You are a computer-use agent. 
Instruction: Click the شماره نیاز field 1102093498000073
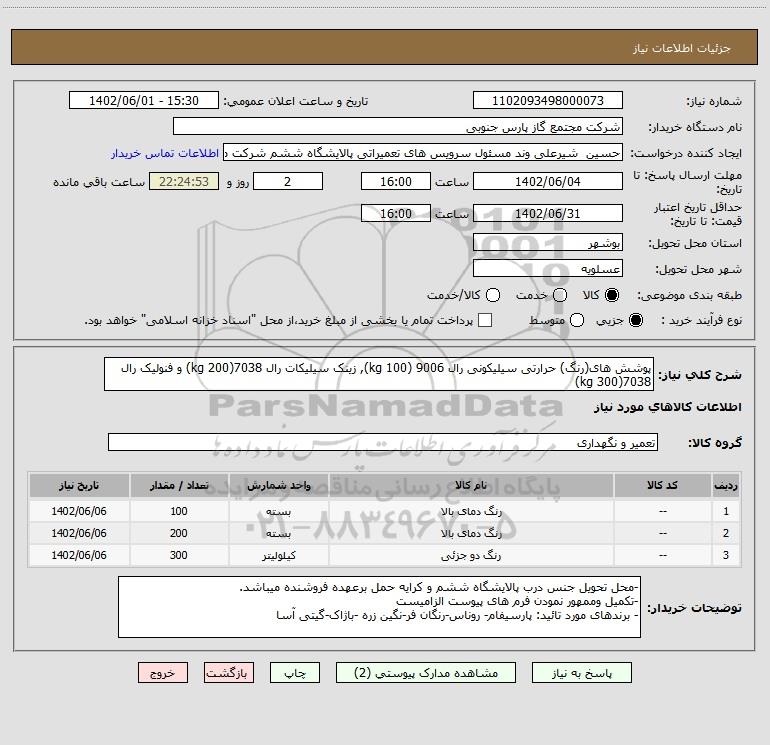(x=548, y=101)
